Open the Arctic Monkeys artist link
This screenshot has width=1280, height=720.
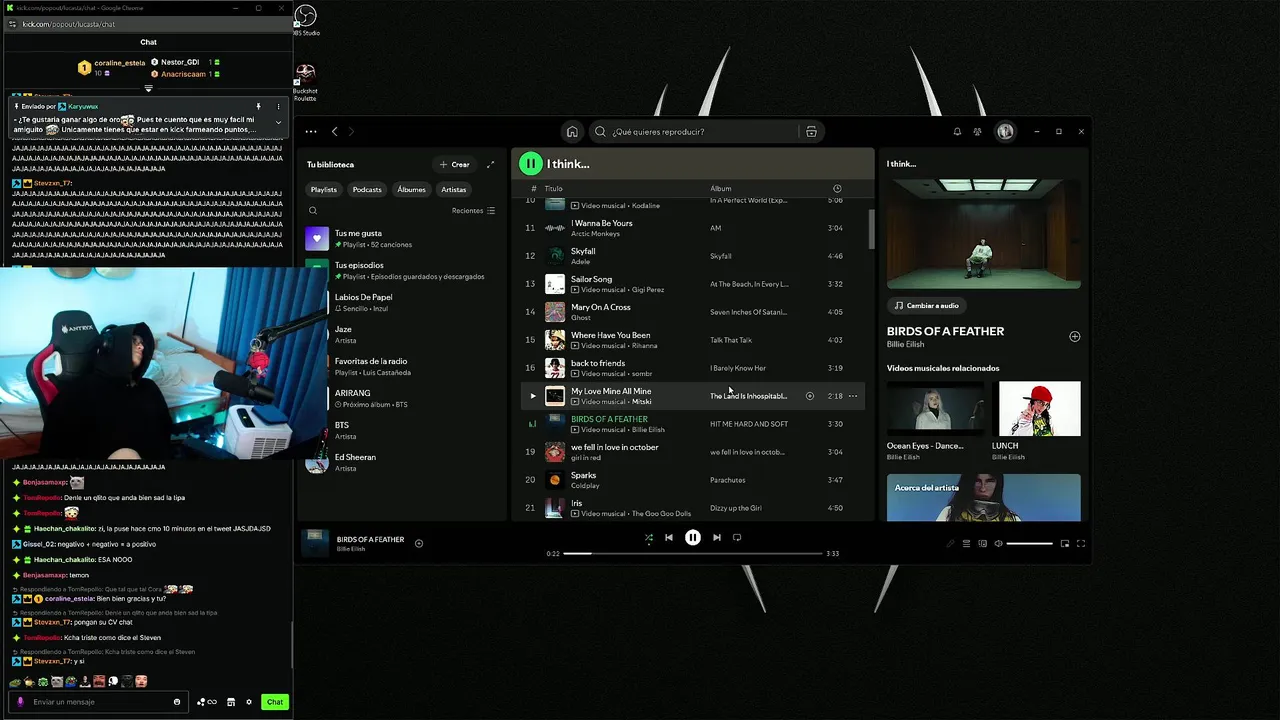click(x=595, y=233)
